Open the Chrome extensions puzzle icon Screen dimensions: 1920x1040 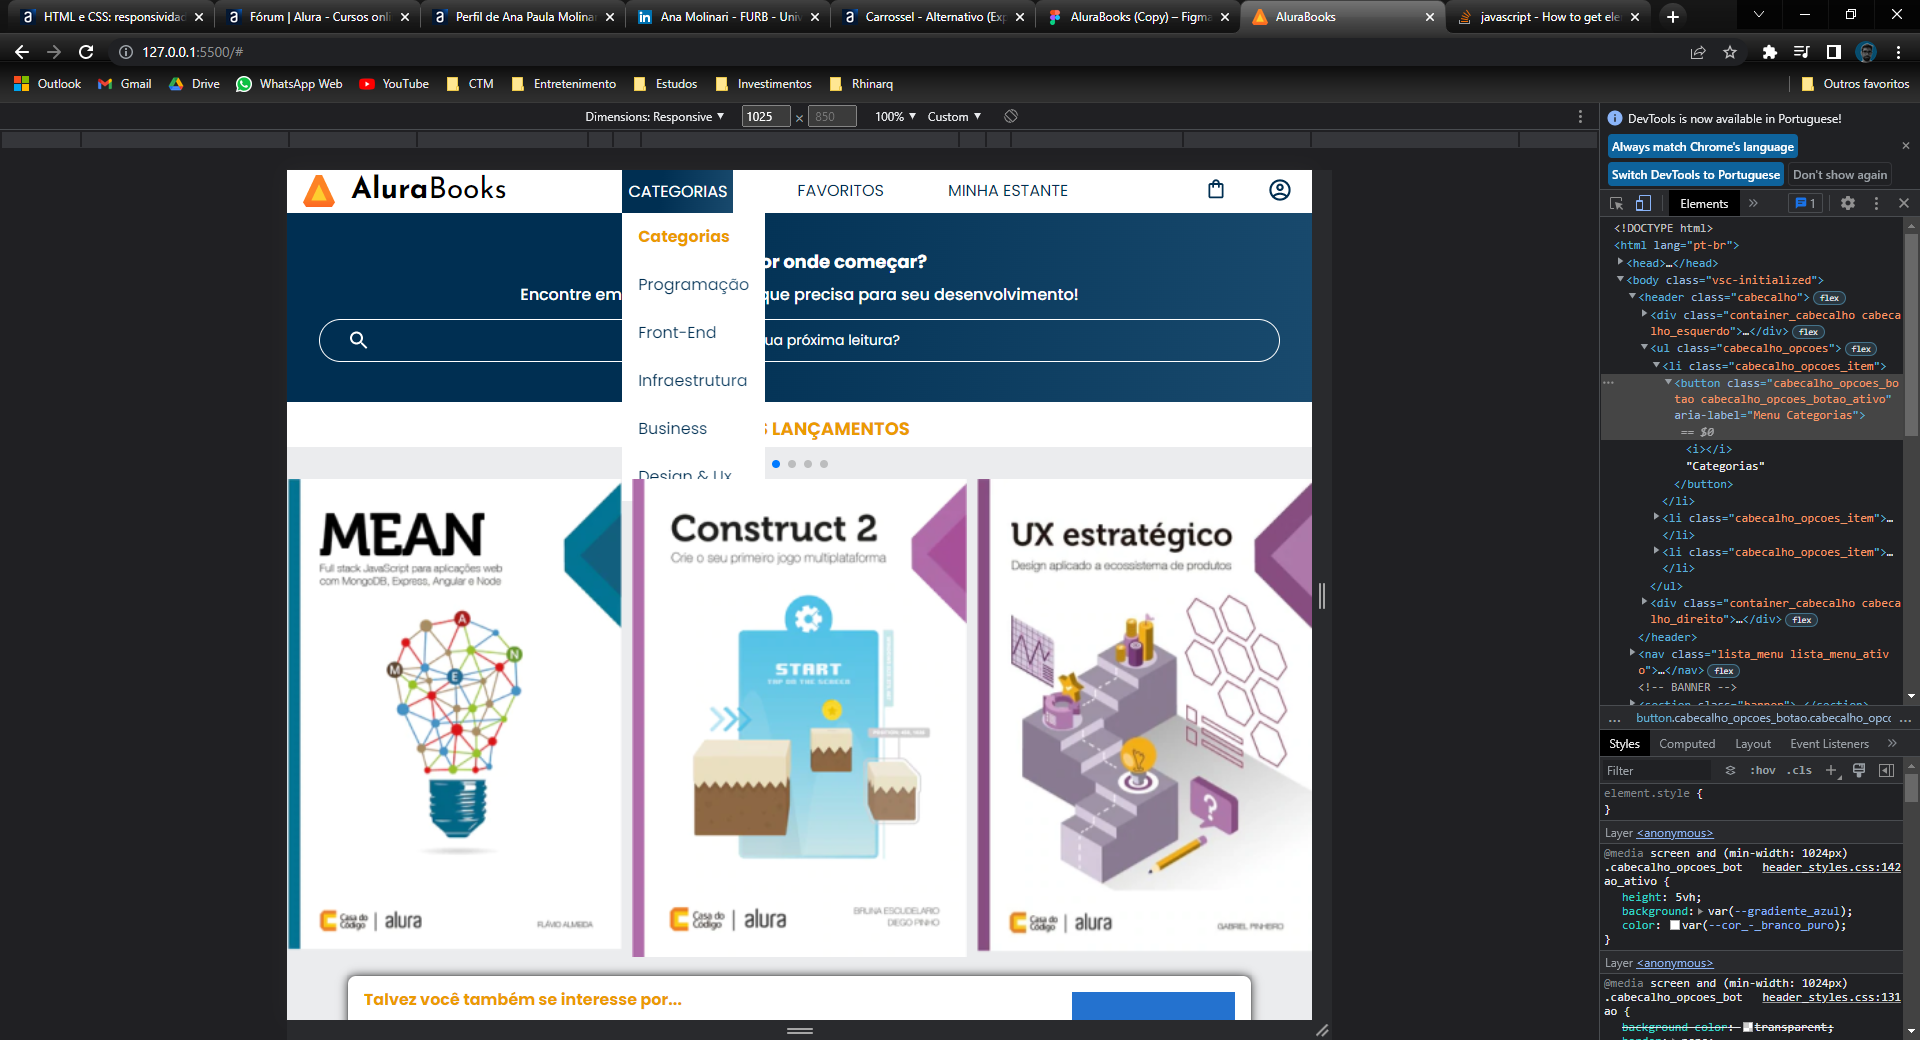pos(1769,52)
